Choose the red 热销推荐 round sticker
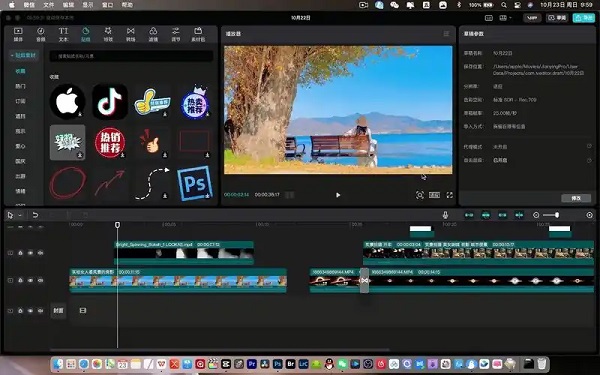Screen dimensions: 600x375 click(x=110, y=143)
